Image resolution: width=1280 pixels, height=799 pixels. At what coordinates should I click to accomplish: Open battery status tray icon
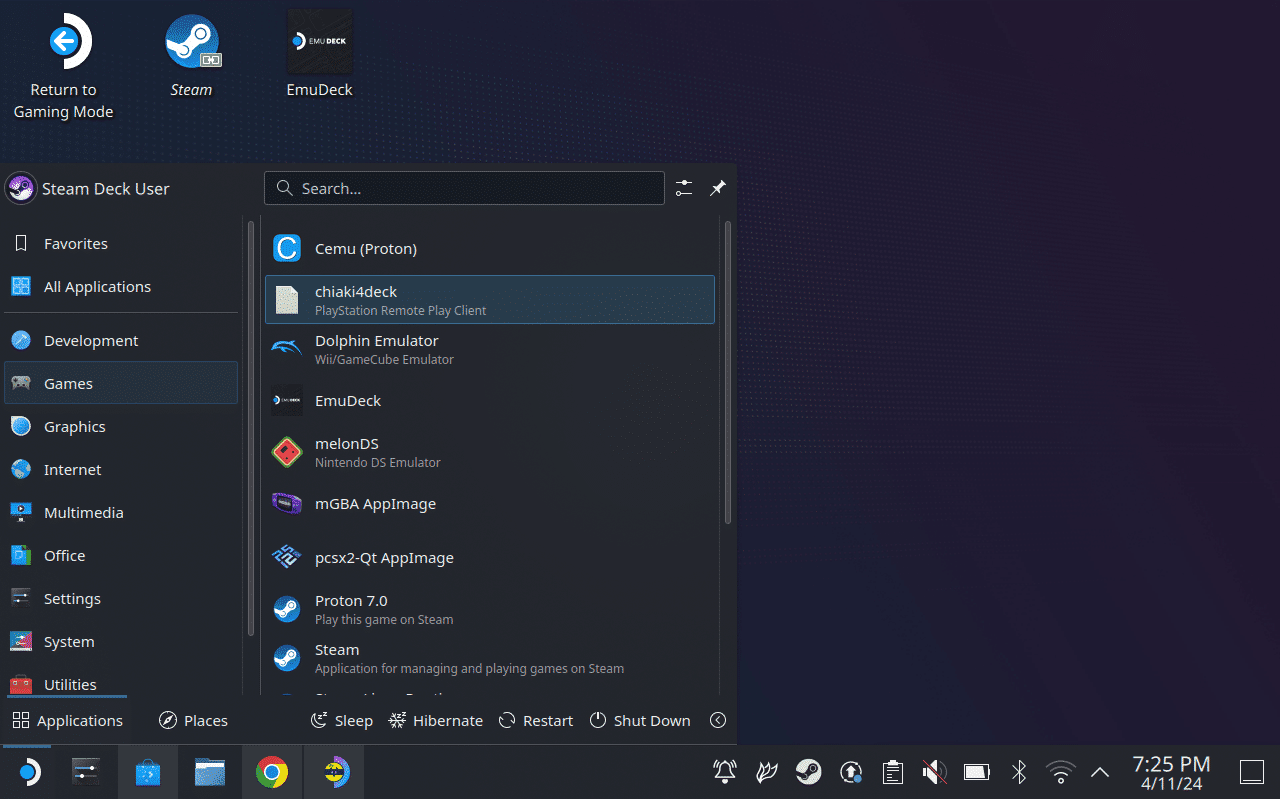pos(976,772)
